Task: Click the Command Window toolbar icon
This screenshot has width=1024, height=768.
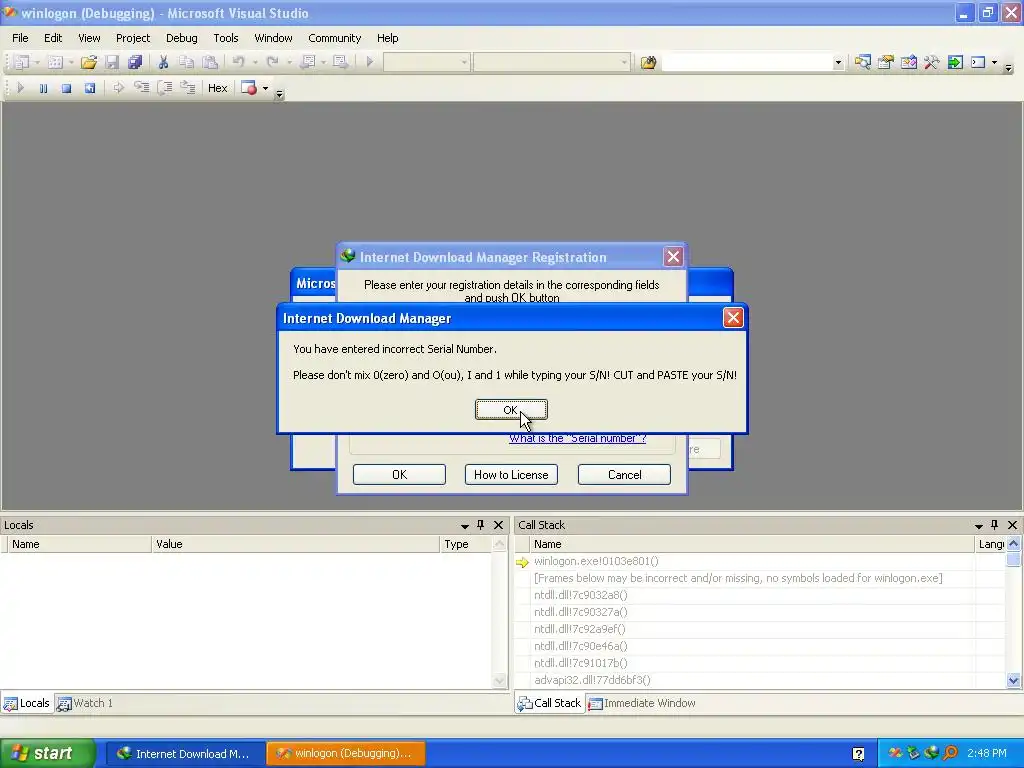Action: 978,62
